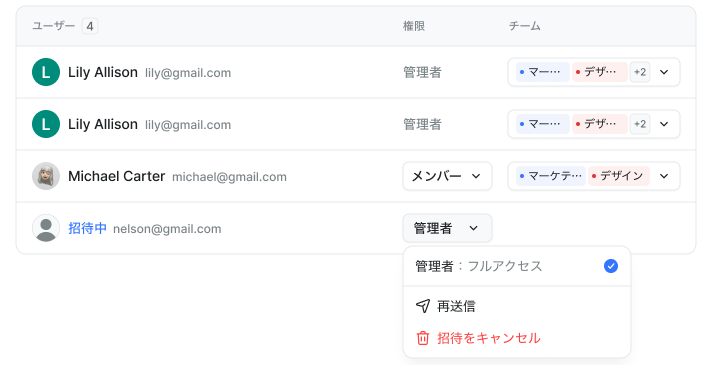Choose 招待をキャンセル from the menu
This screenshot has width=710, height=365.
tap(517, 338)
